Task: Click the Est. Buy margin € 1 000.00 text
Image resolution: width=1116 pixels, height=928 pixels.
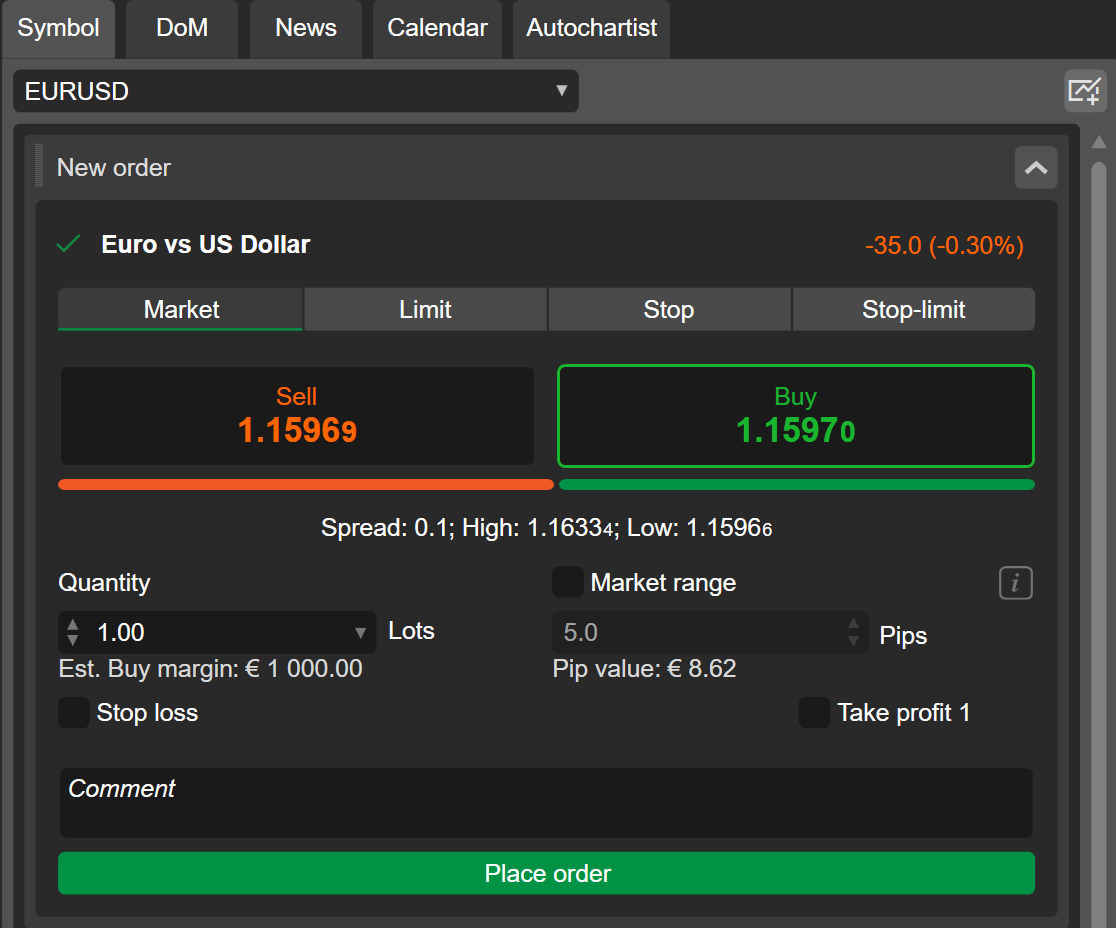Action: [x=211, y=669]
